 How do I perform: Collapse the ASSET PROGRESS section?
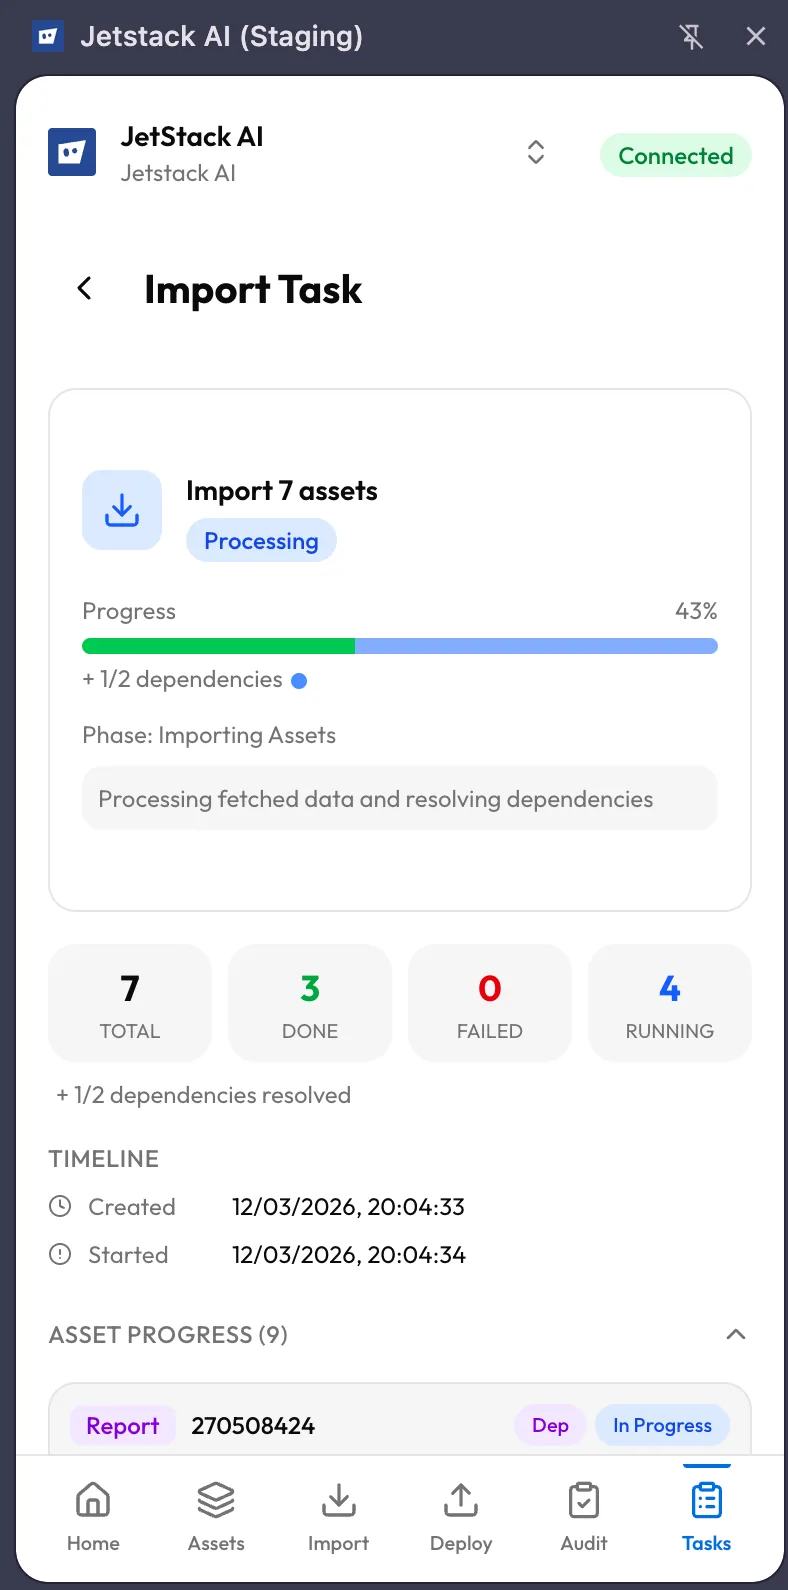point(735,1334)
